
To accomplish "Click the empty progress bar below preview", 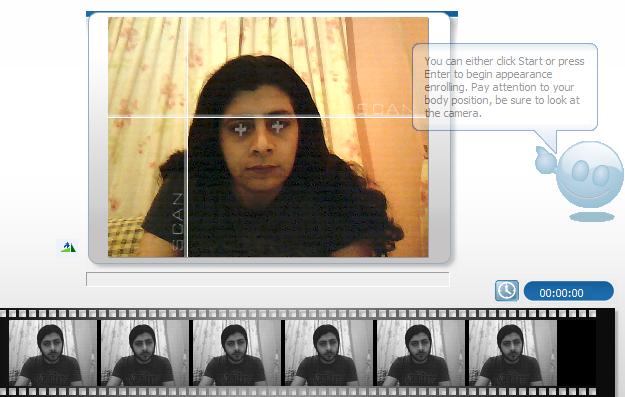I will (x=267, y=279).
